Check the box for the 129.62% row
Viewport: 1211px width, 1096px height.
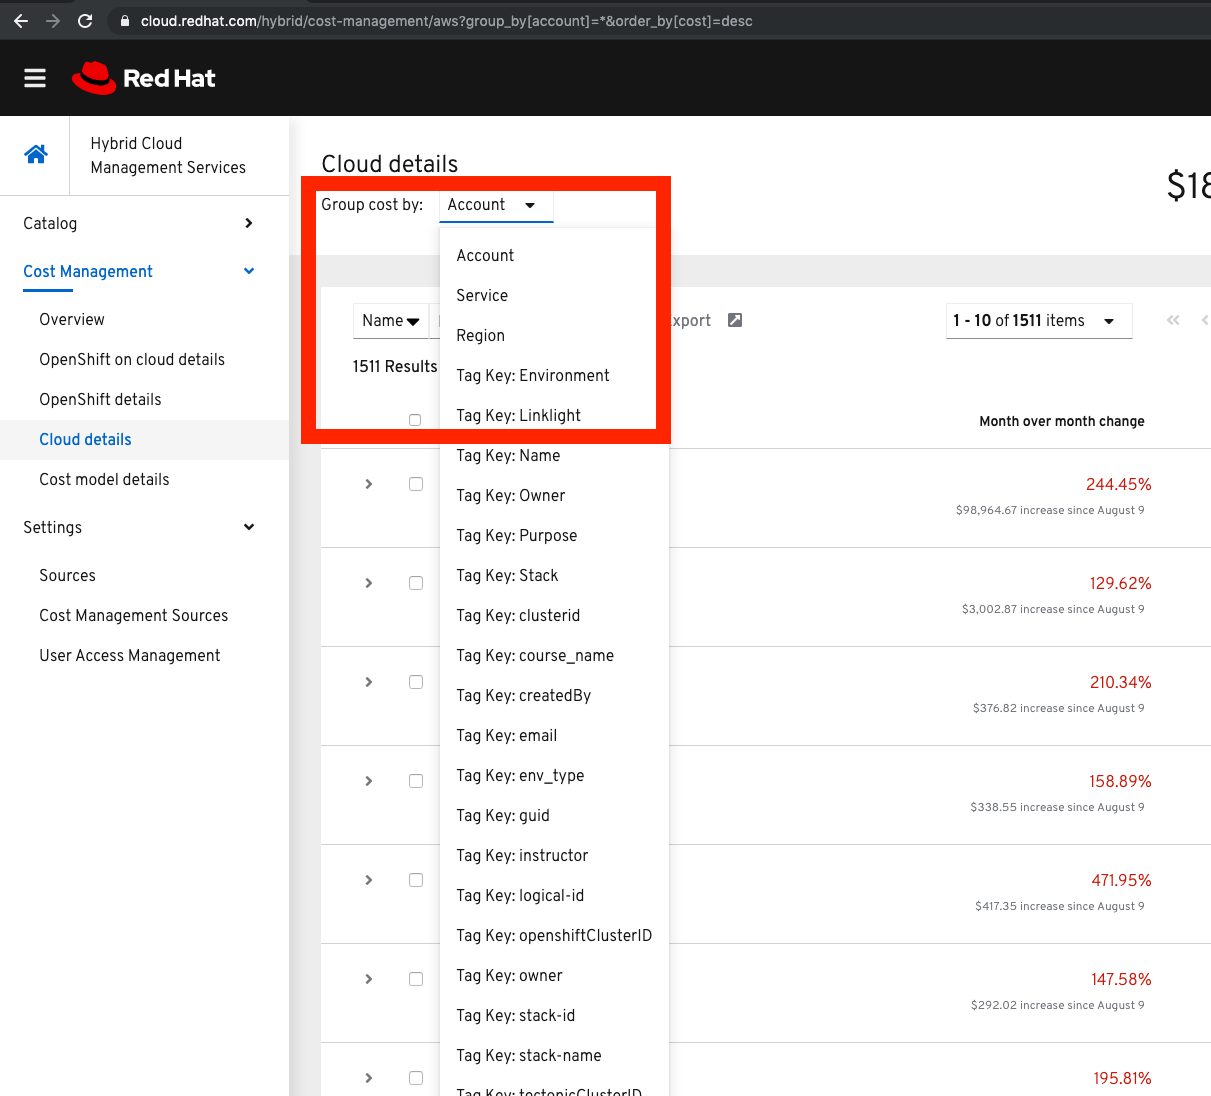(x=416, y=583)
